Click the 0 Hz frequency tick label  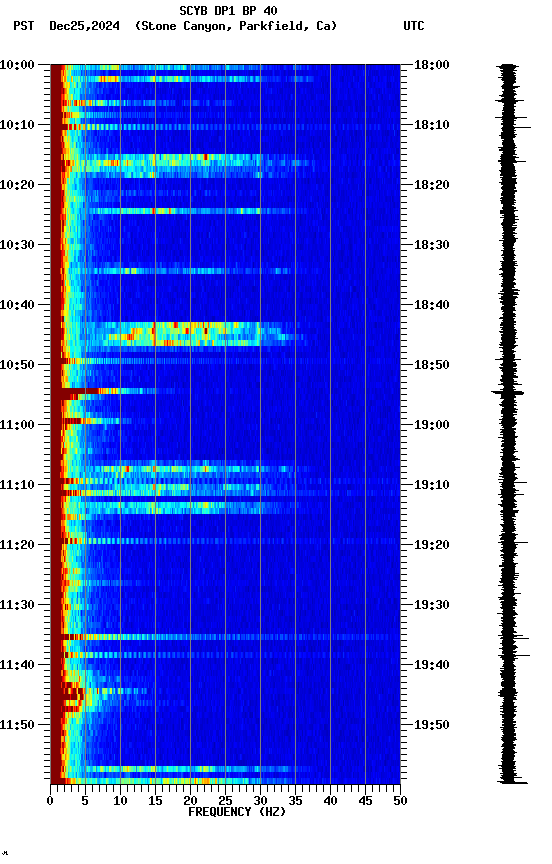(x=50, y=802)
